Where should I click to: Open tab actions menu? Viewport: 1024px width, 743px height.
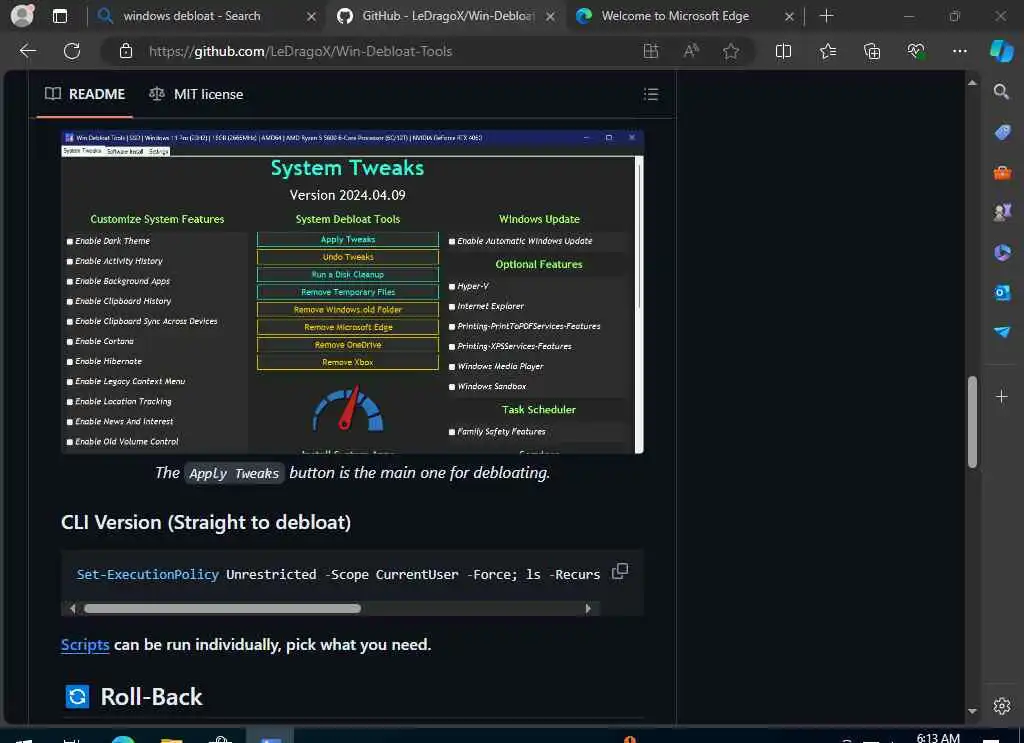click(59, 16)
